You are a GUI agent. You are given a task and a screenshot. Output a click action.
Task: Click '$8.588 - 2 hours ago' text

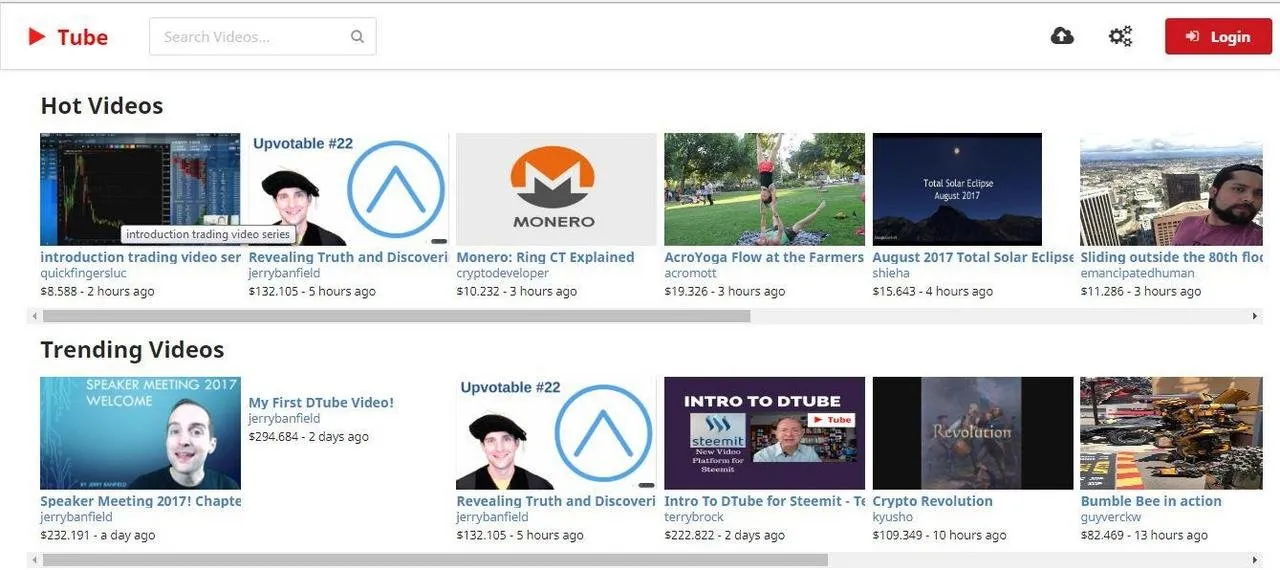(x=97, y=291)
